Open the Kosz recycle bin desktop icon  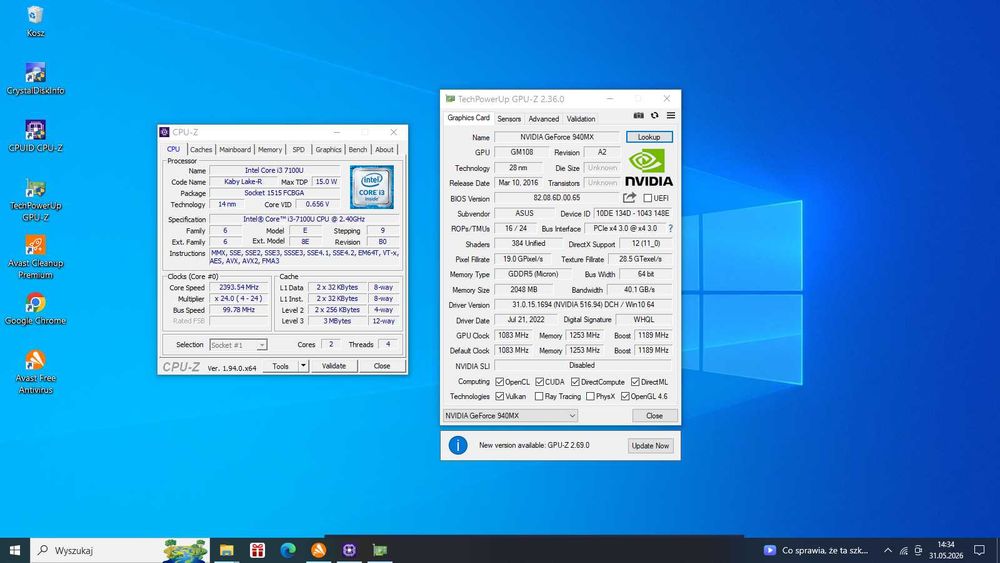tap(35, 20)
